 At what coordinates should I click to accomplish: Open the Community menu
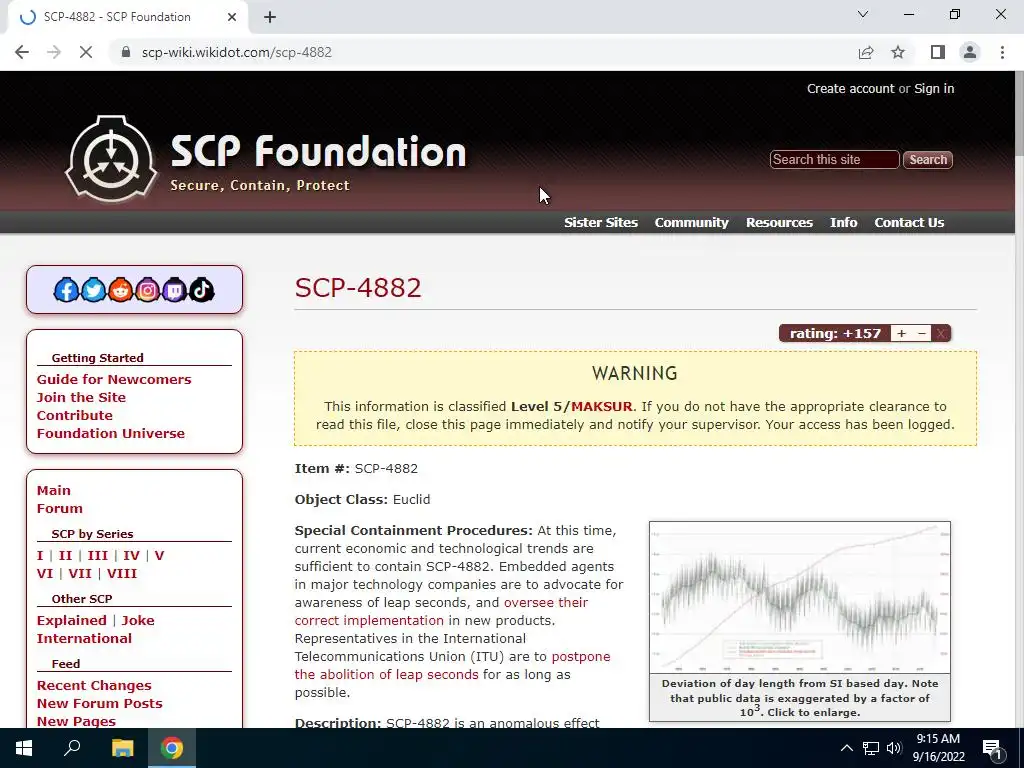pos(692,223)
